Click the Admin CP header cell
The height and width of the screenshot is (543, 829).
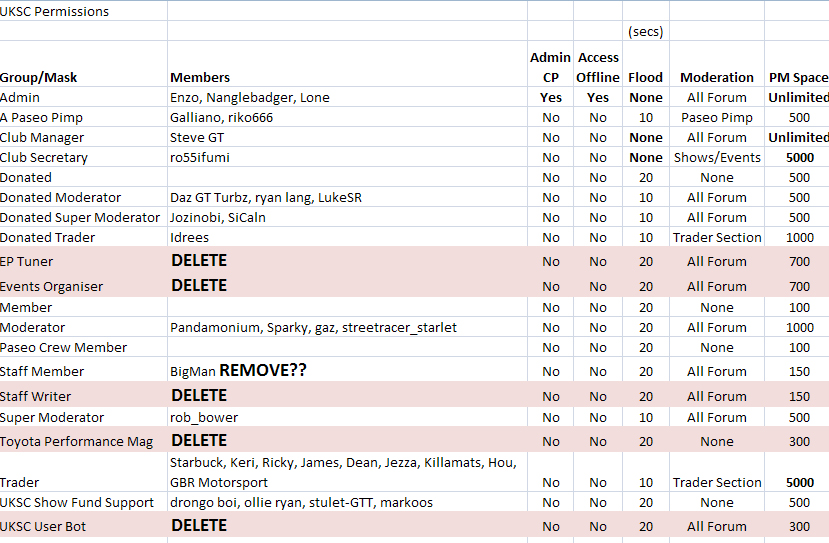pyautogui.click(x=550, y=64)
